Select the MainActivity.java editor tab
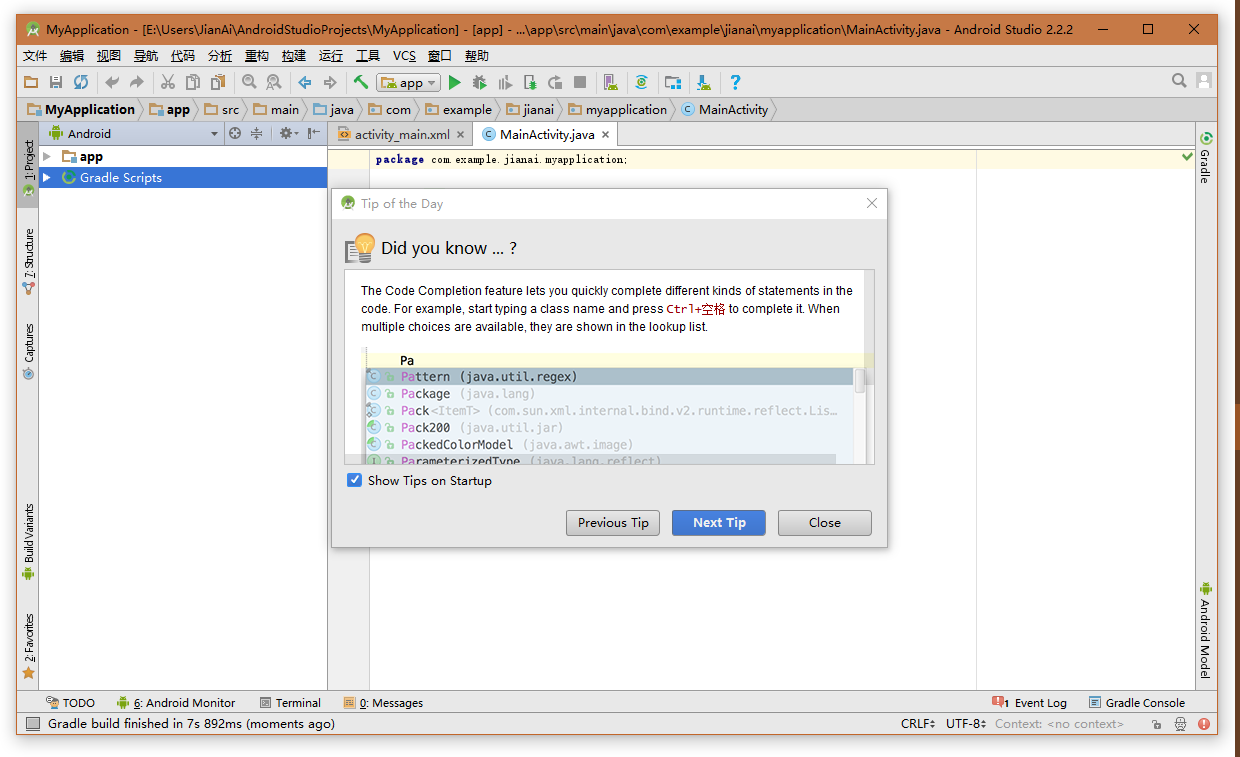 547,134
